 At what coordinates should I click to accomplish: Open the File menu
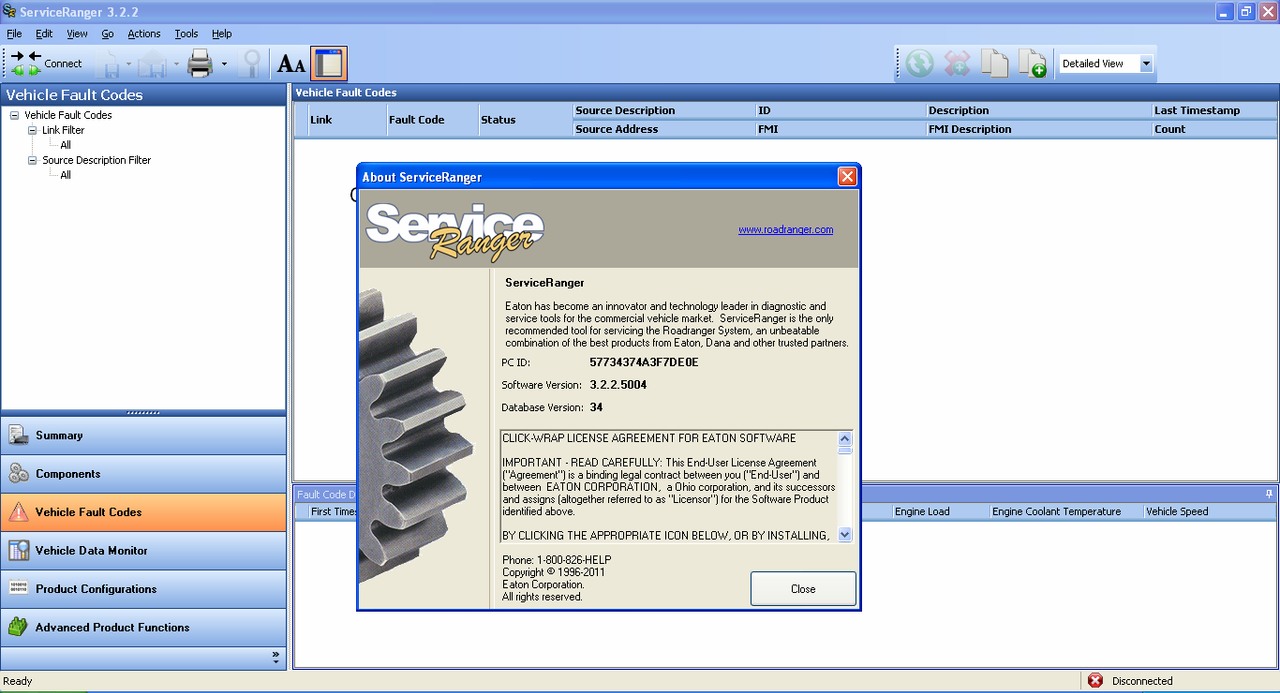(x=14, y=34)
